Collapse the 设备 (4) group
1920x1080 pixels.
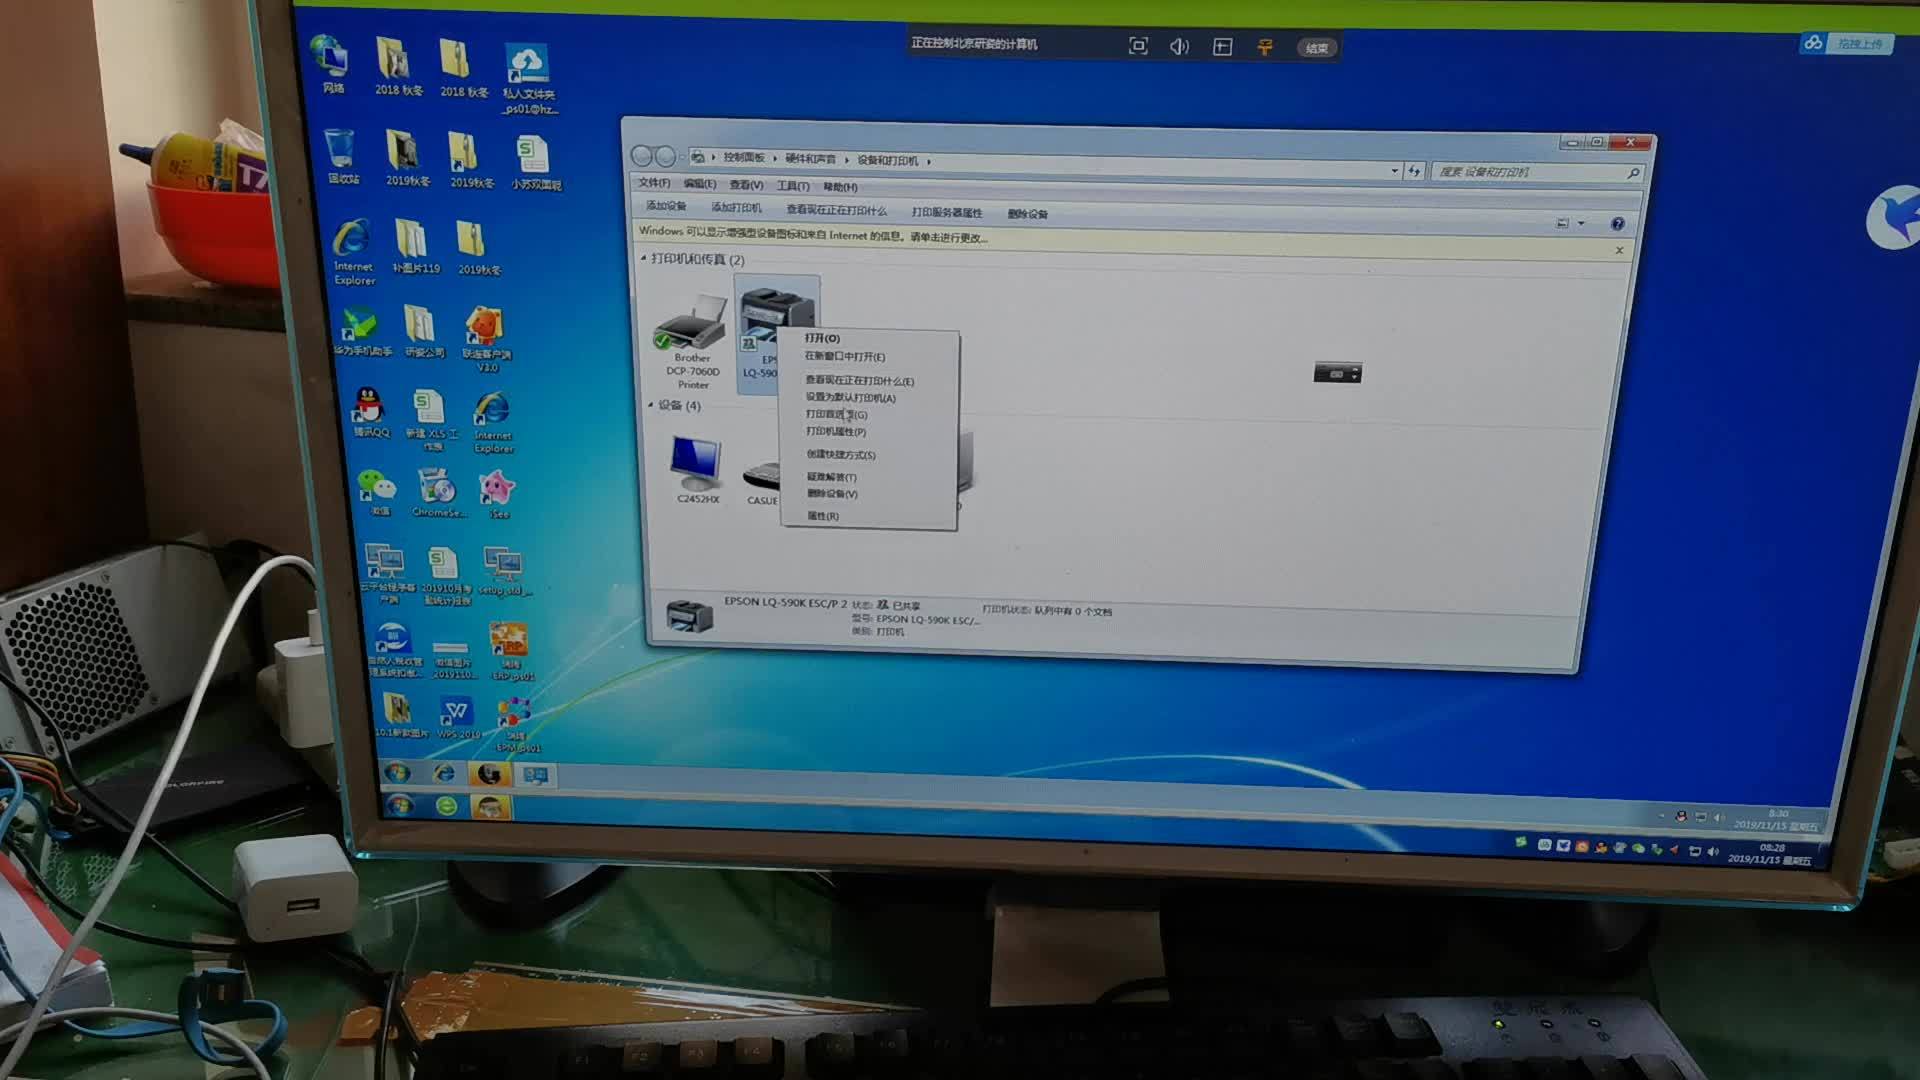coord(651,405)
